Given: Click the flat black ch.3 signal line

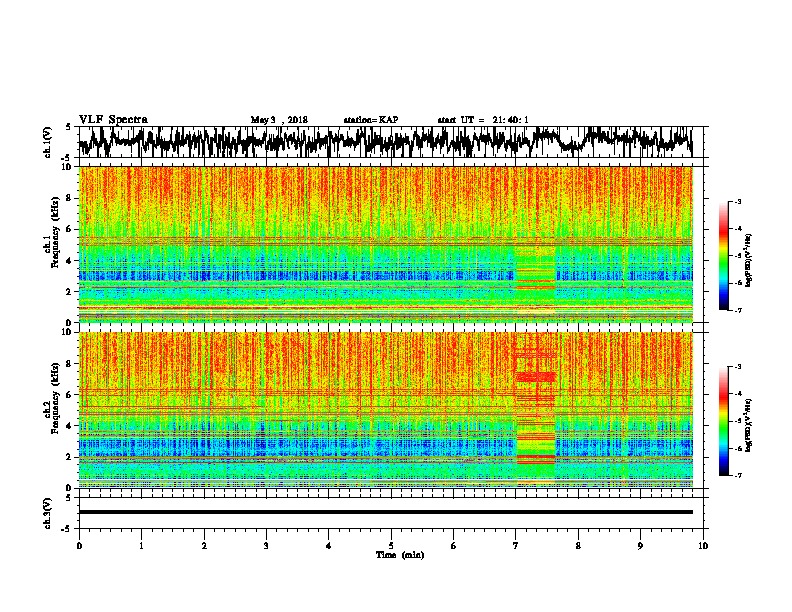Looking at the screenshot, I should click(386, 512).
